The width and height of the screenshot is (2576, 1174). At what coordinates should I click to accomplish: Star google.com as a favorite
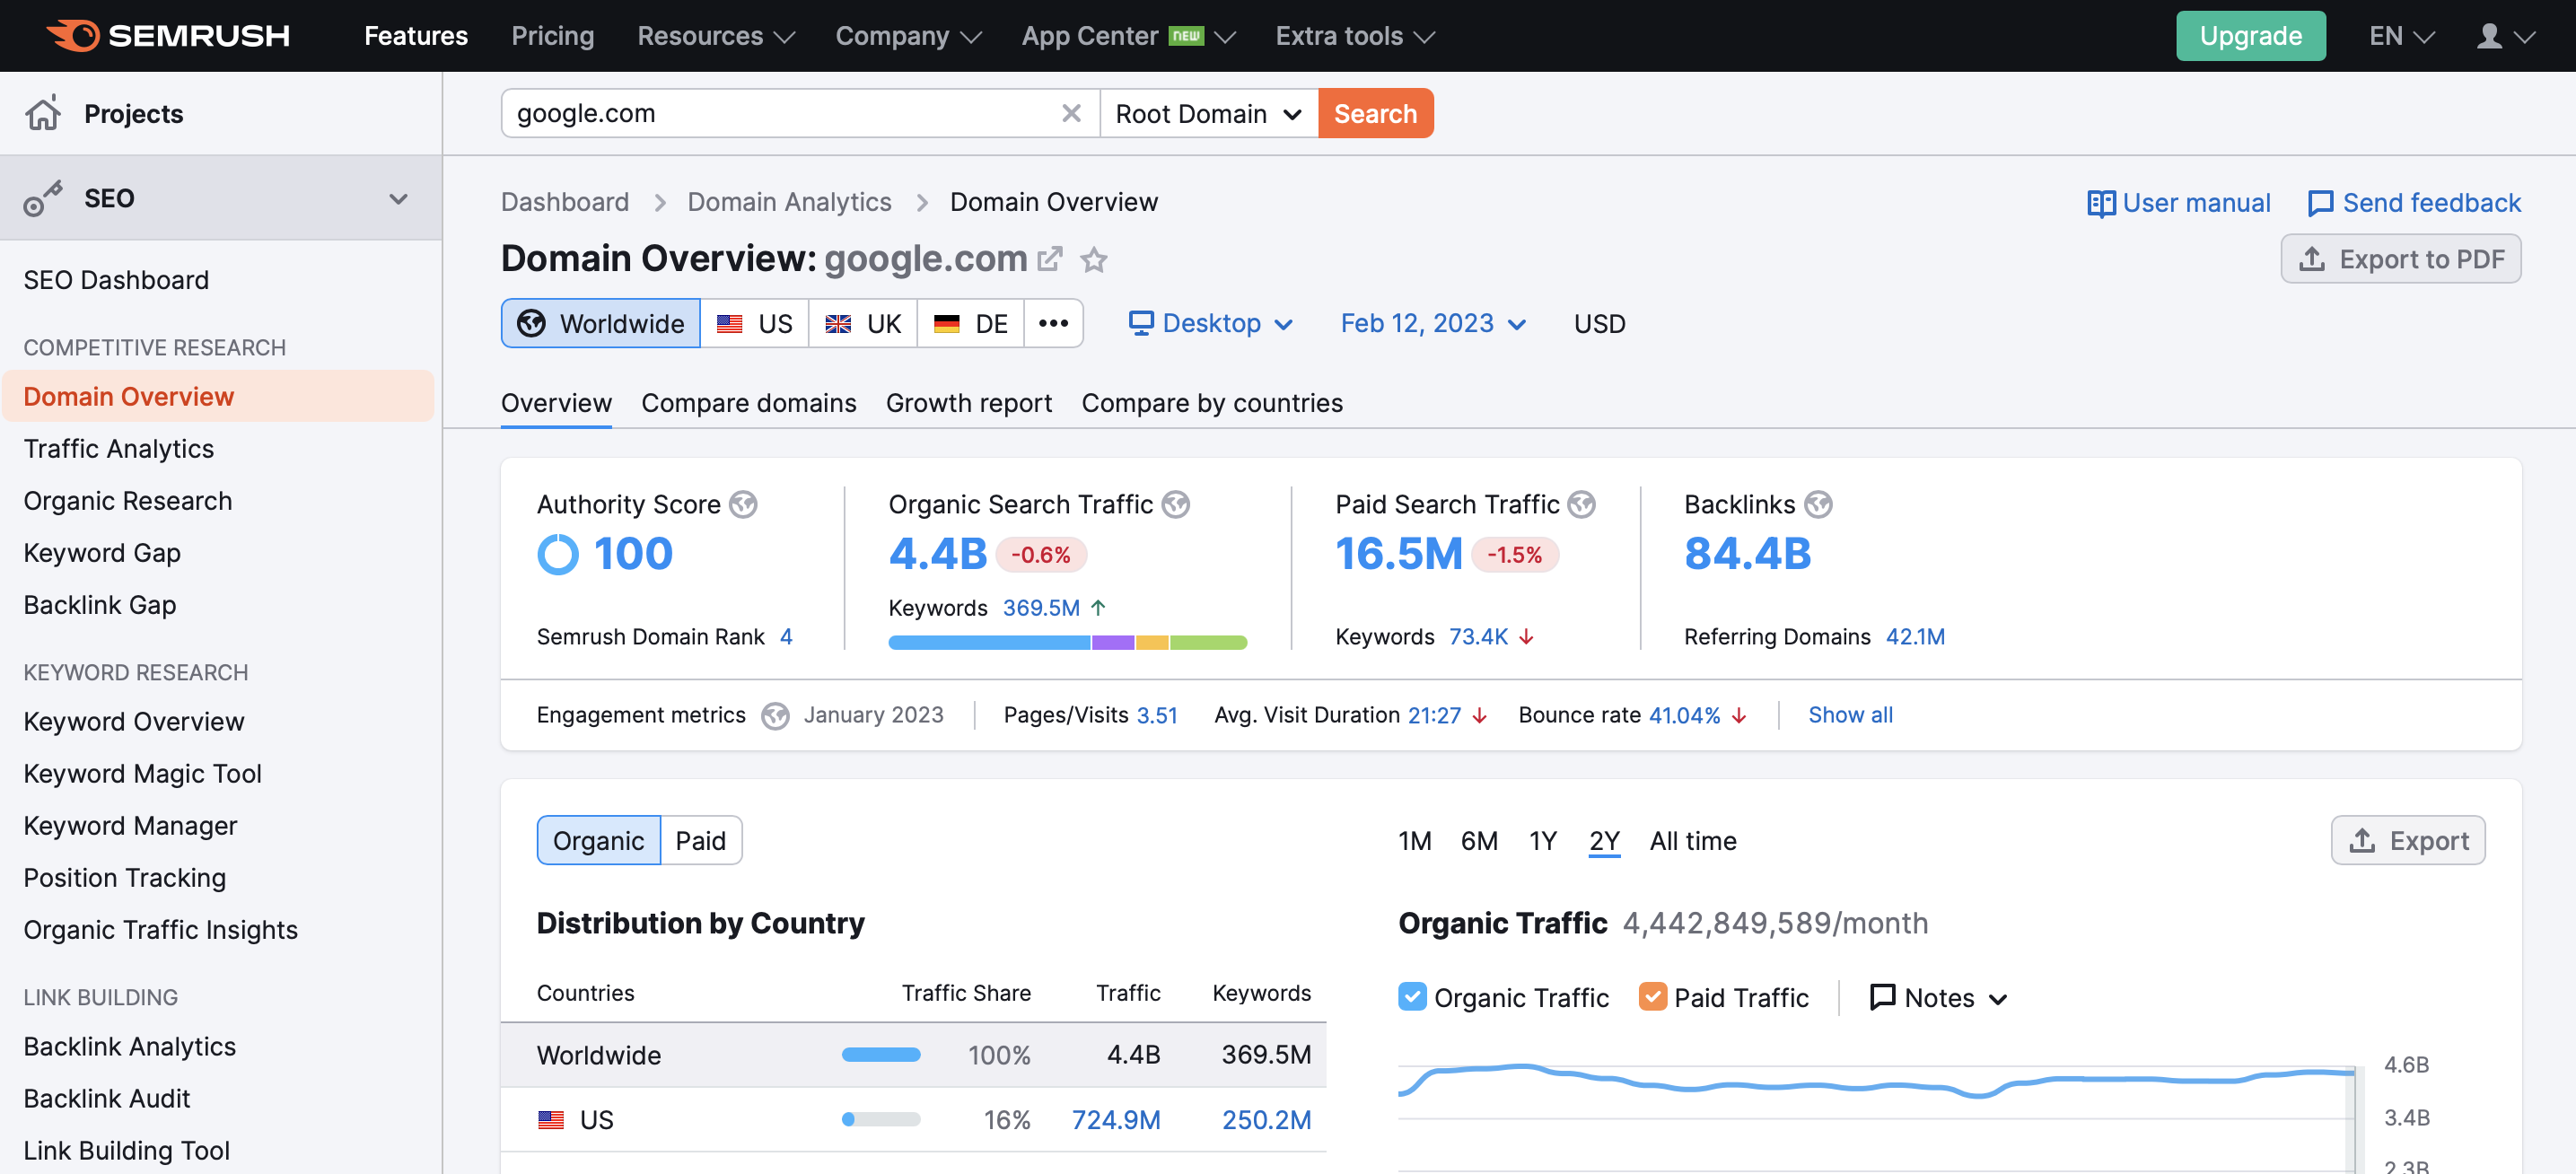coord(1094,260)
